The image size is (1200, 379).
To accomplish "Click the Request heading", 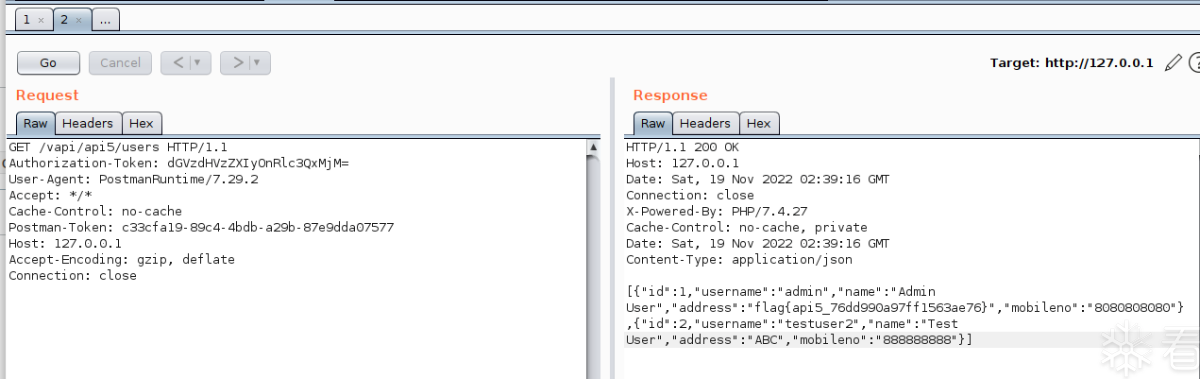I will (x=47, y=95).
